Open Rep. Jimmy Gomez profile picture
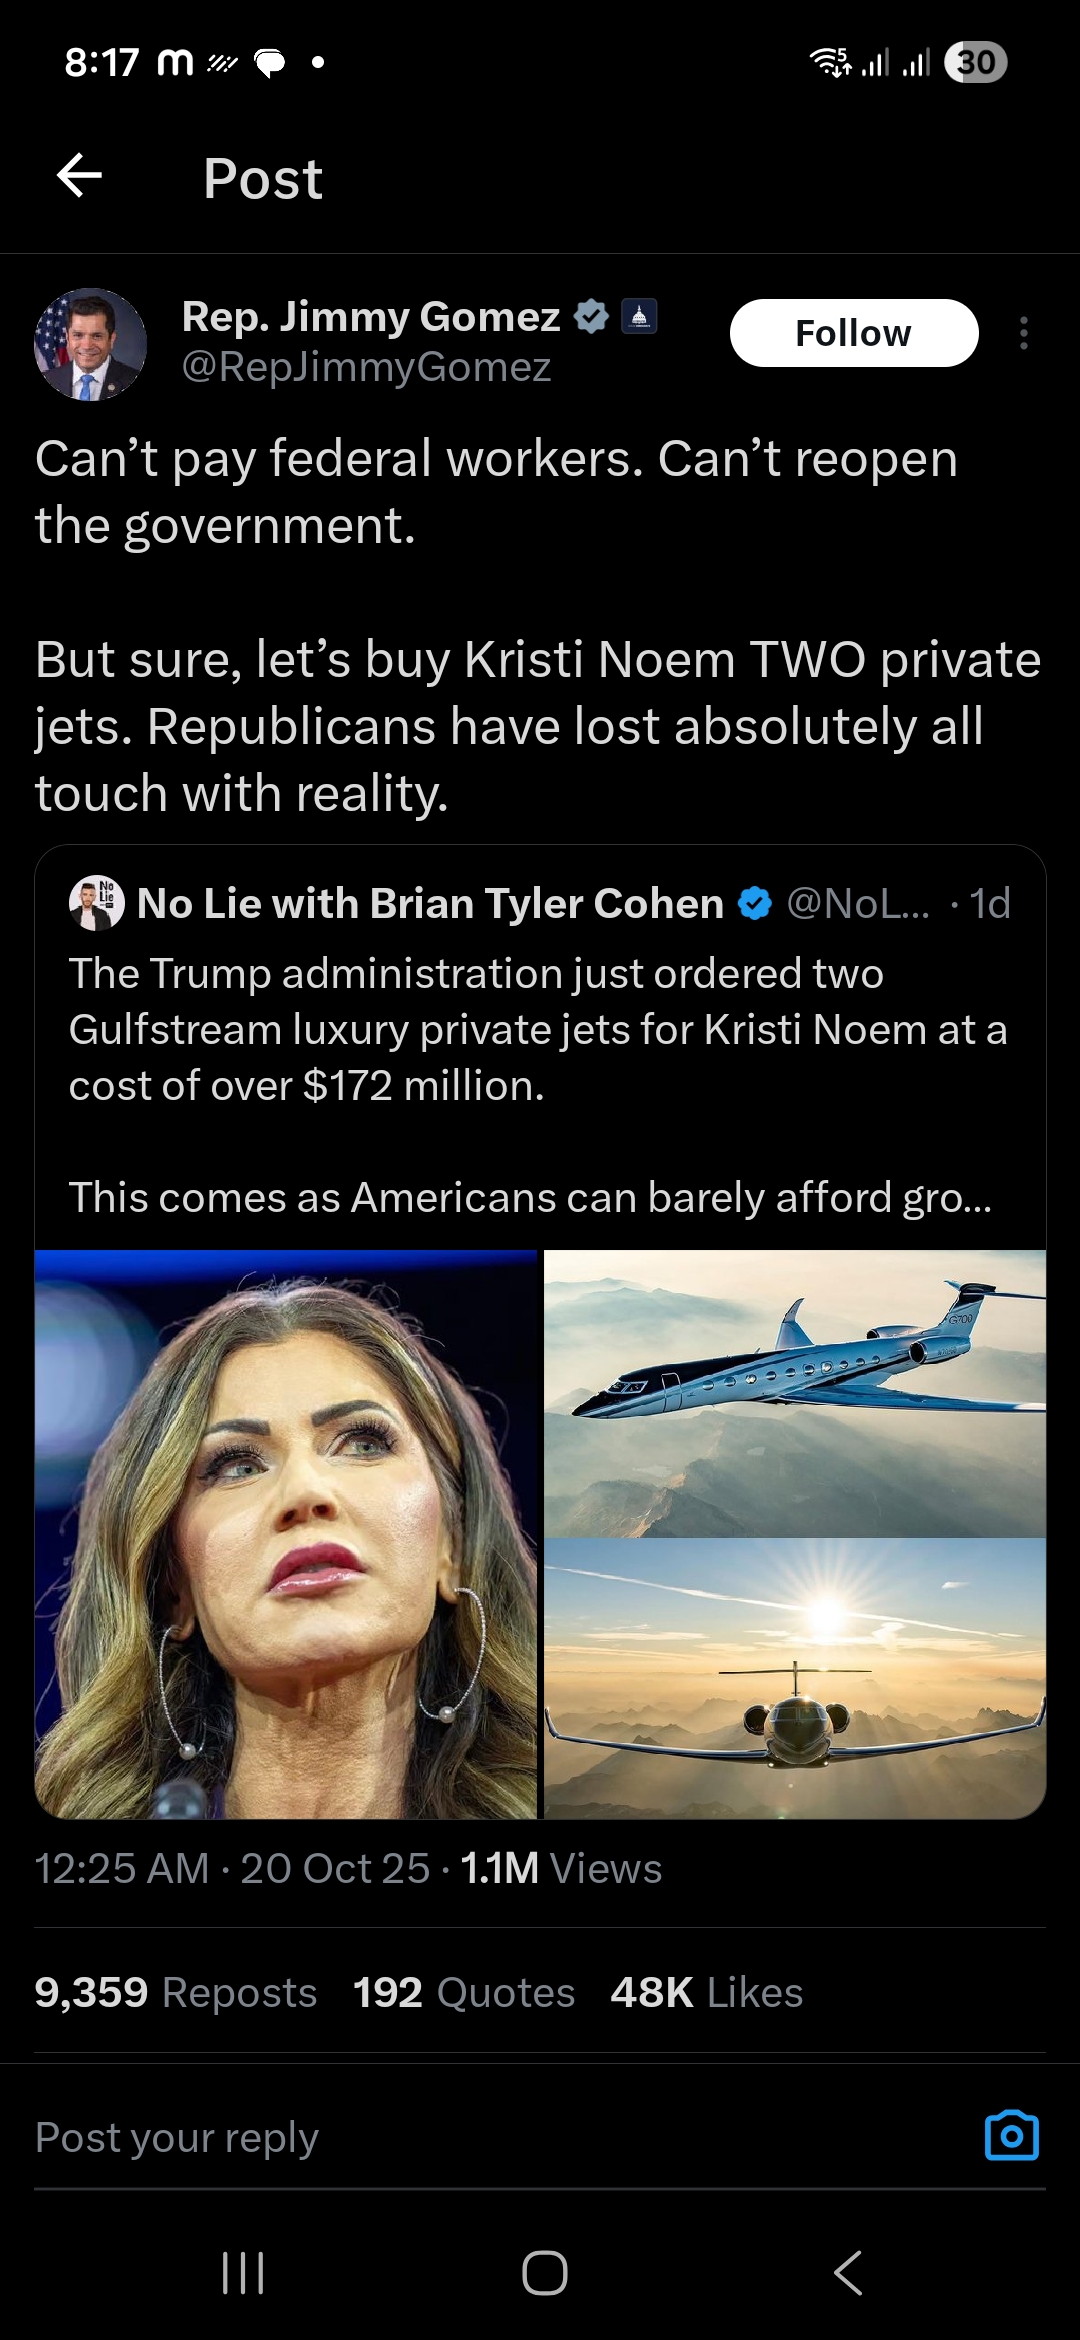The image size is (1080, 2340). [x=90, y=345]
